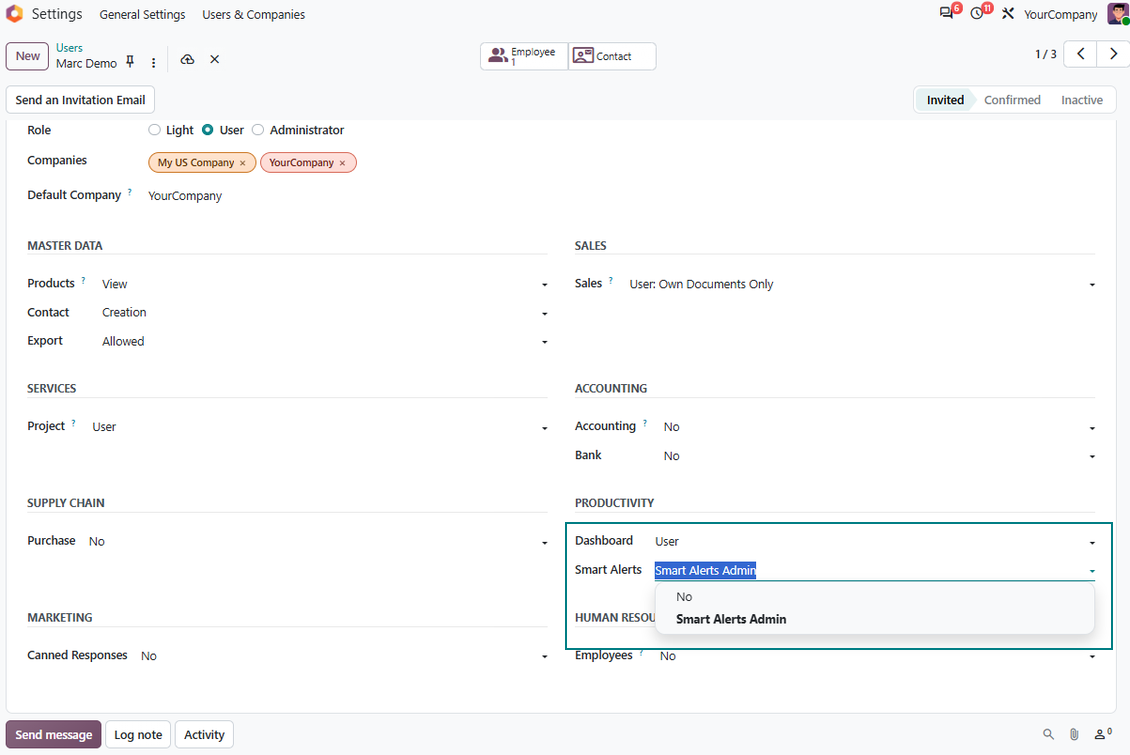Go to the previous user record
The image size is (1130, 755).
(x=1080, y=54)
